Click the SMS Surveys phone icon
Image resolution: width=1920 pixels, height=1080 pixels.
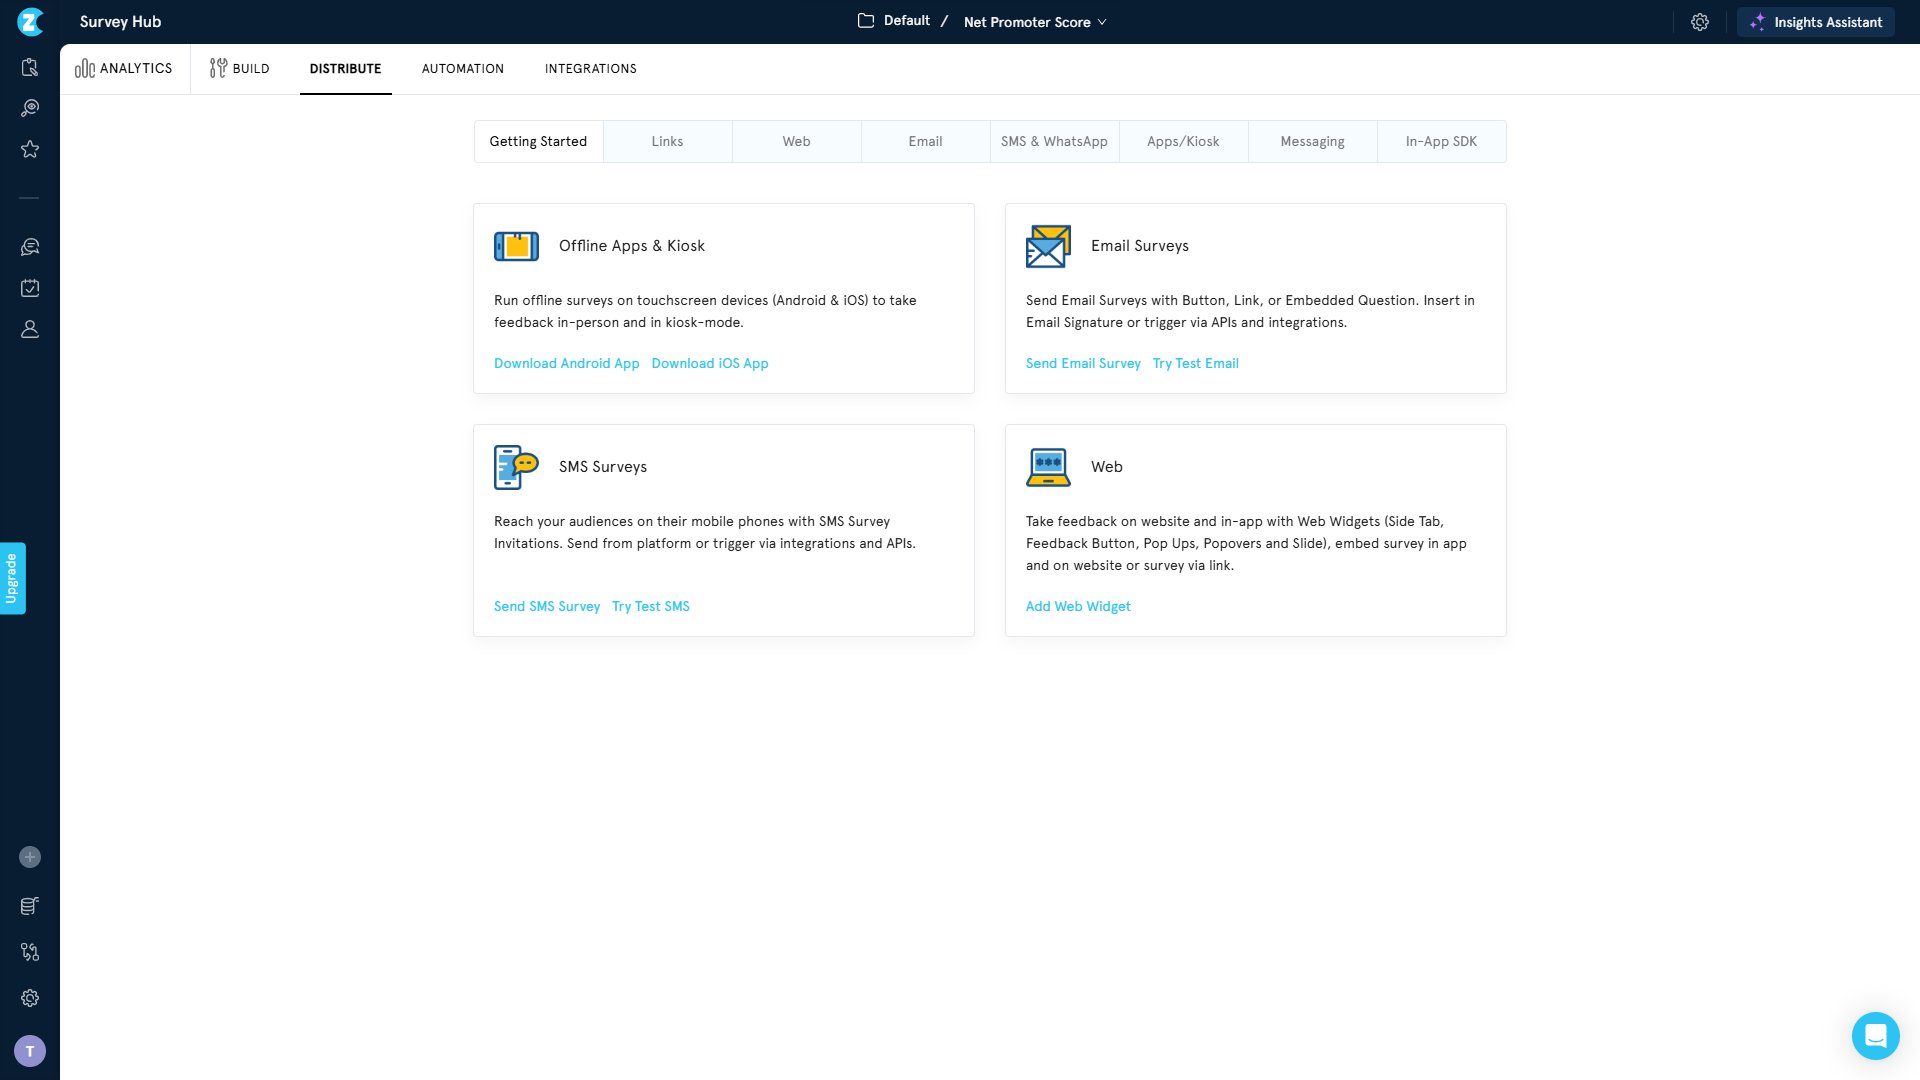516,467
